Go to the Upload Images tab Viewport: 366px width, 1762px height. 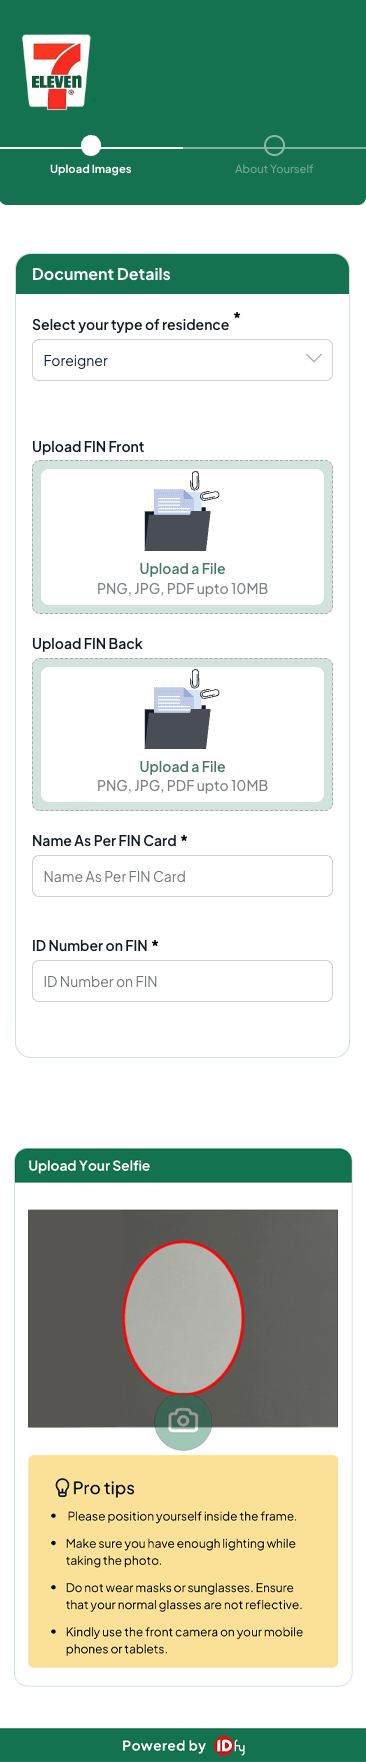91,169
